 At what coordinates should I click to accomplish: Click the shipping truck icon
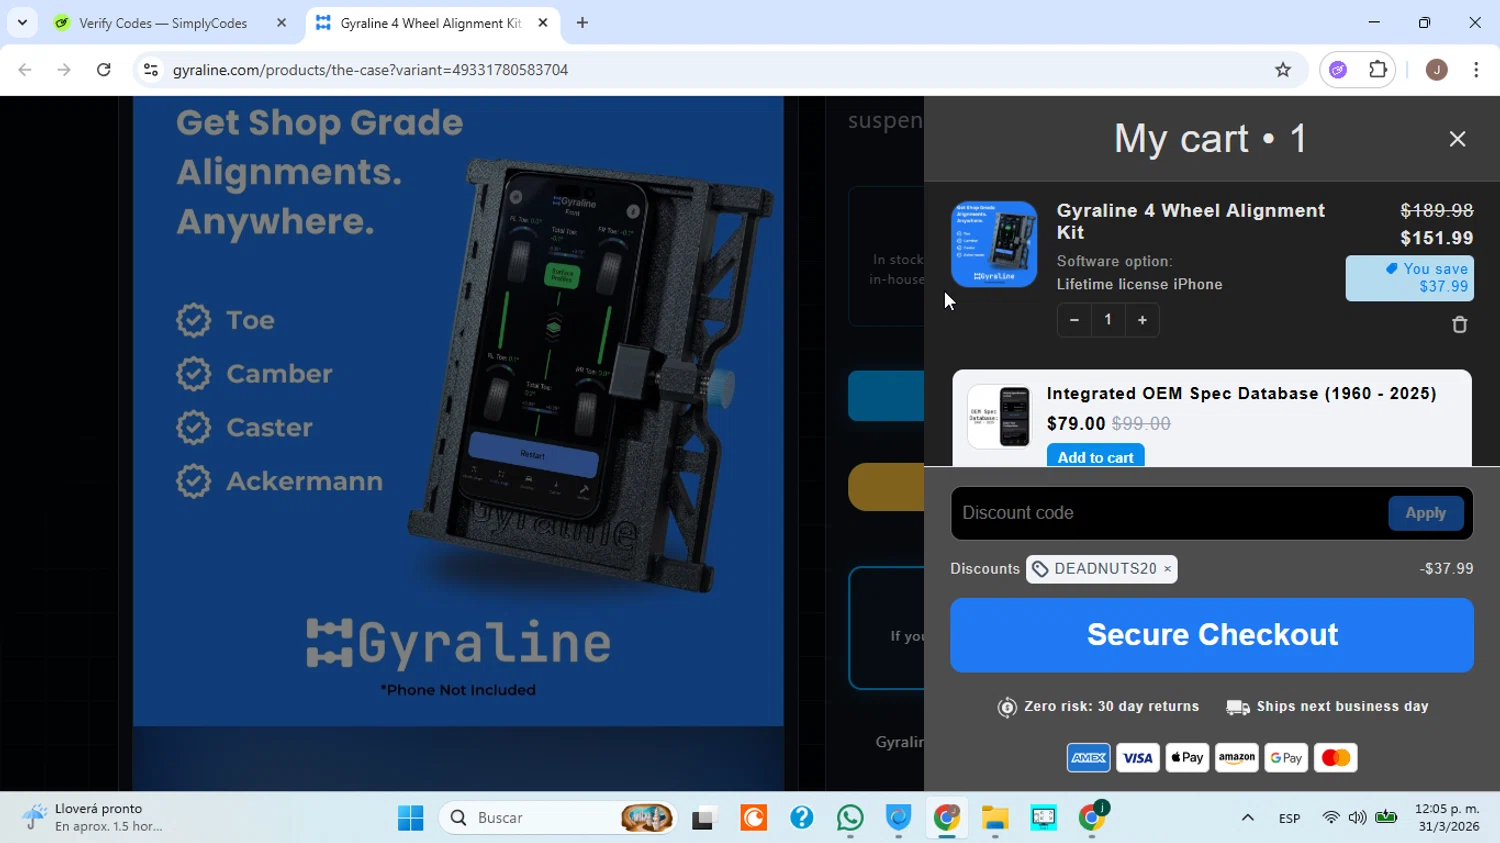(x=1238, y=707)
